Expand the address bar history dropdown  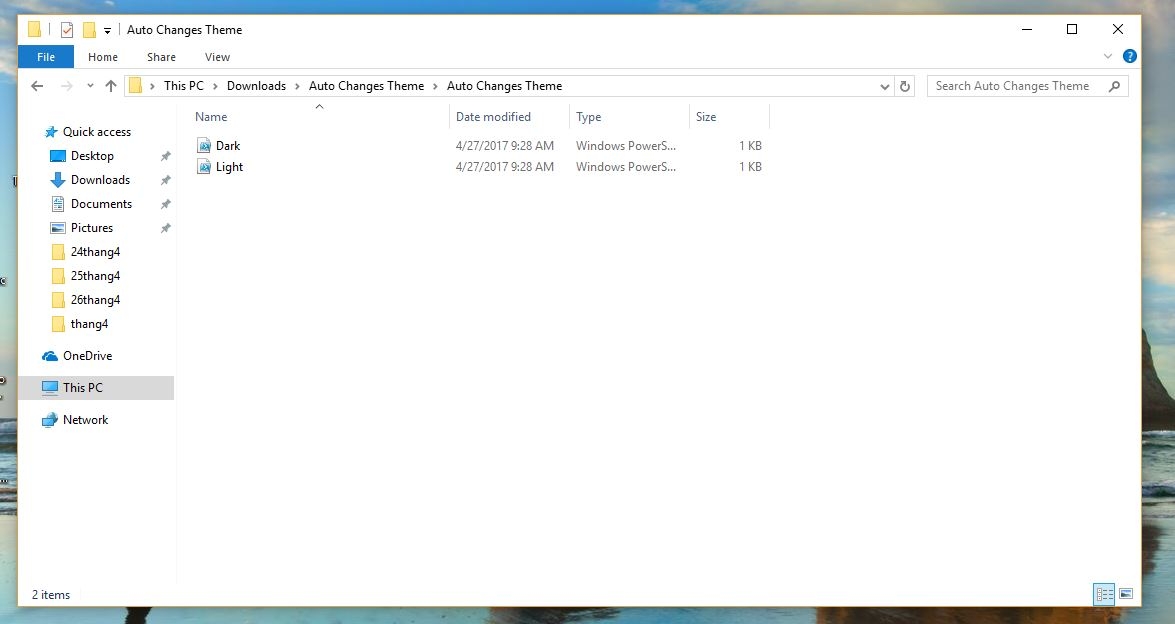(x=885, y=86)
